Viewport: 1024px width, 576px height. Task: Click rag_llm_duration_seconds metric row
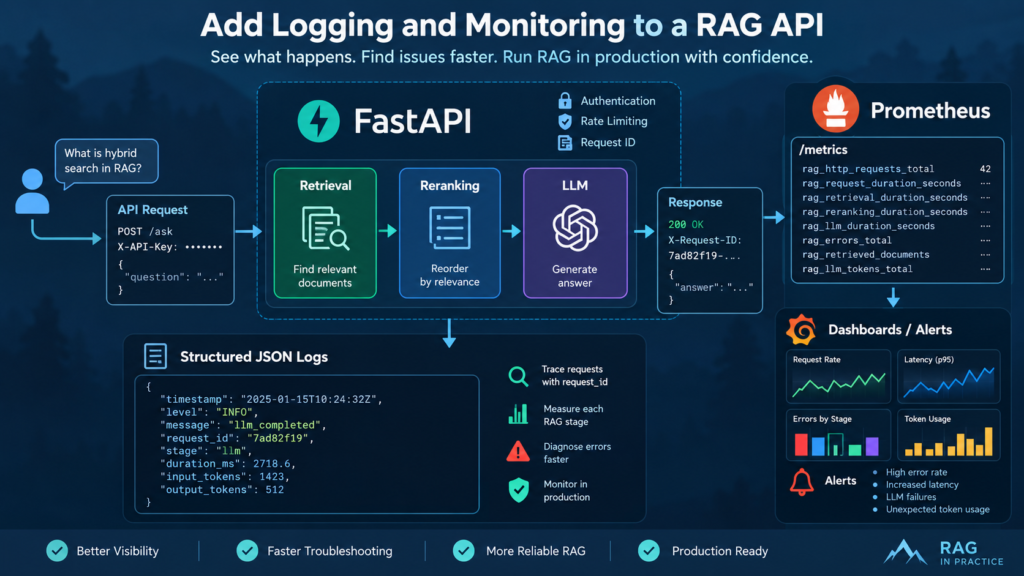point(896,226)
